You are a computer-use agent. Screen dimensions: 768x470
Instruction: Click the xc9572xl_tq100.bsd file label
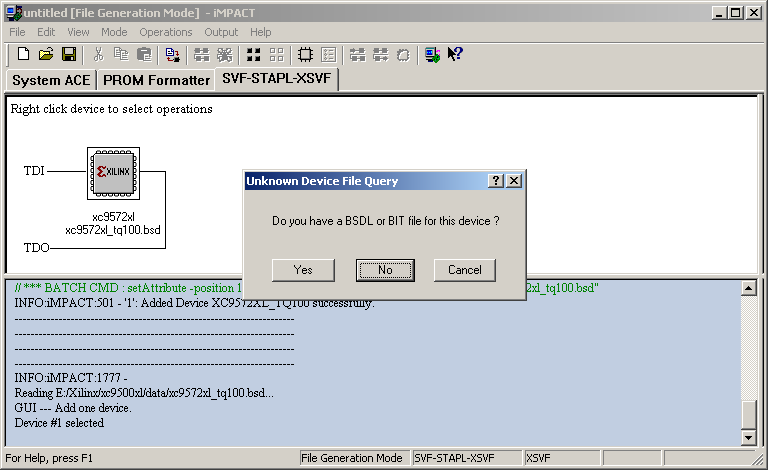coord(113,230)
